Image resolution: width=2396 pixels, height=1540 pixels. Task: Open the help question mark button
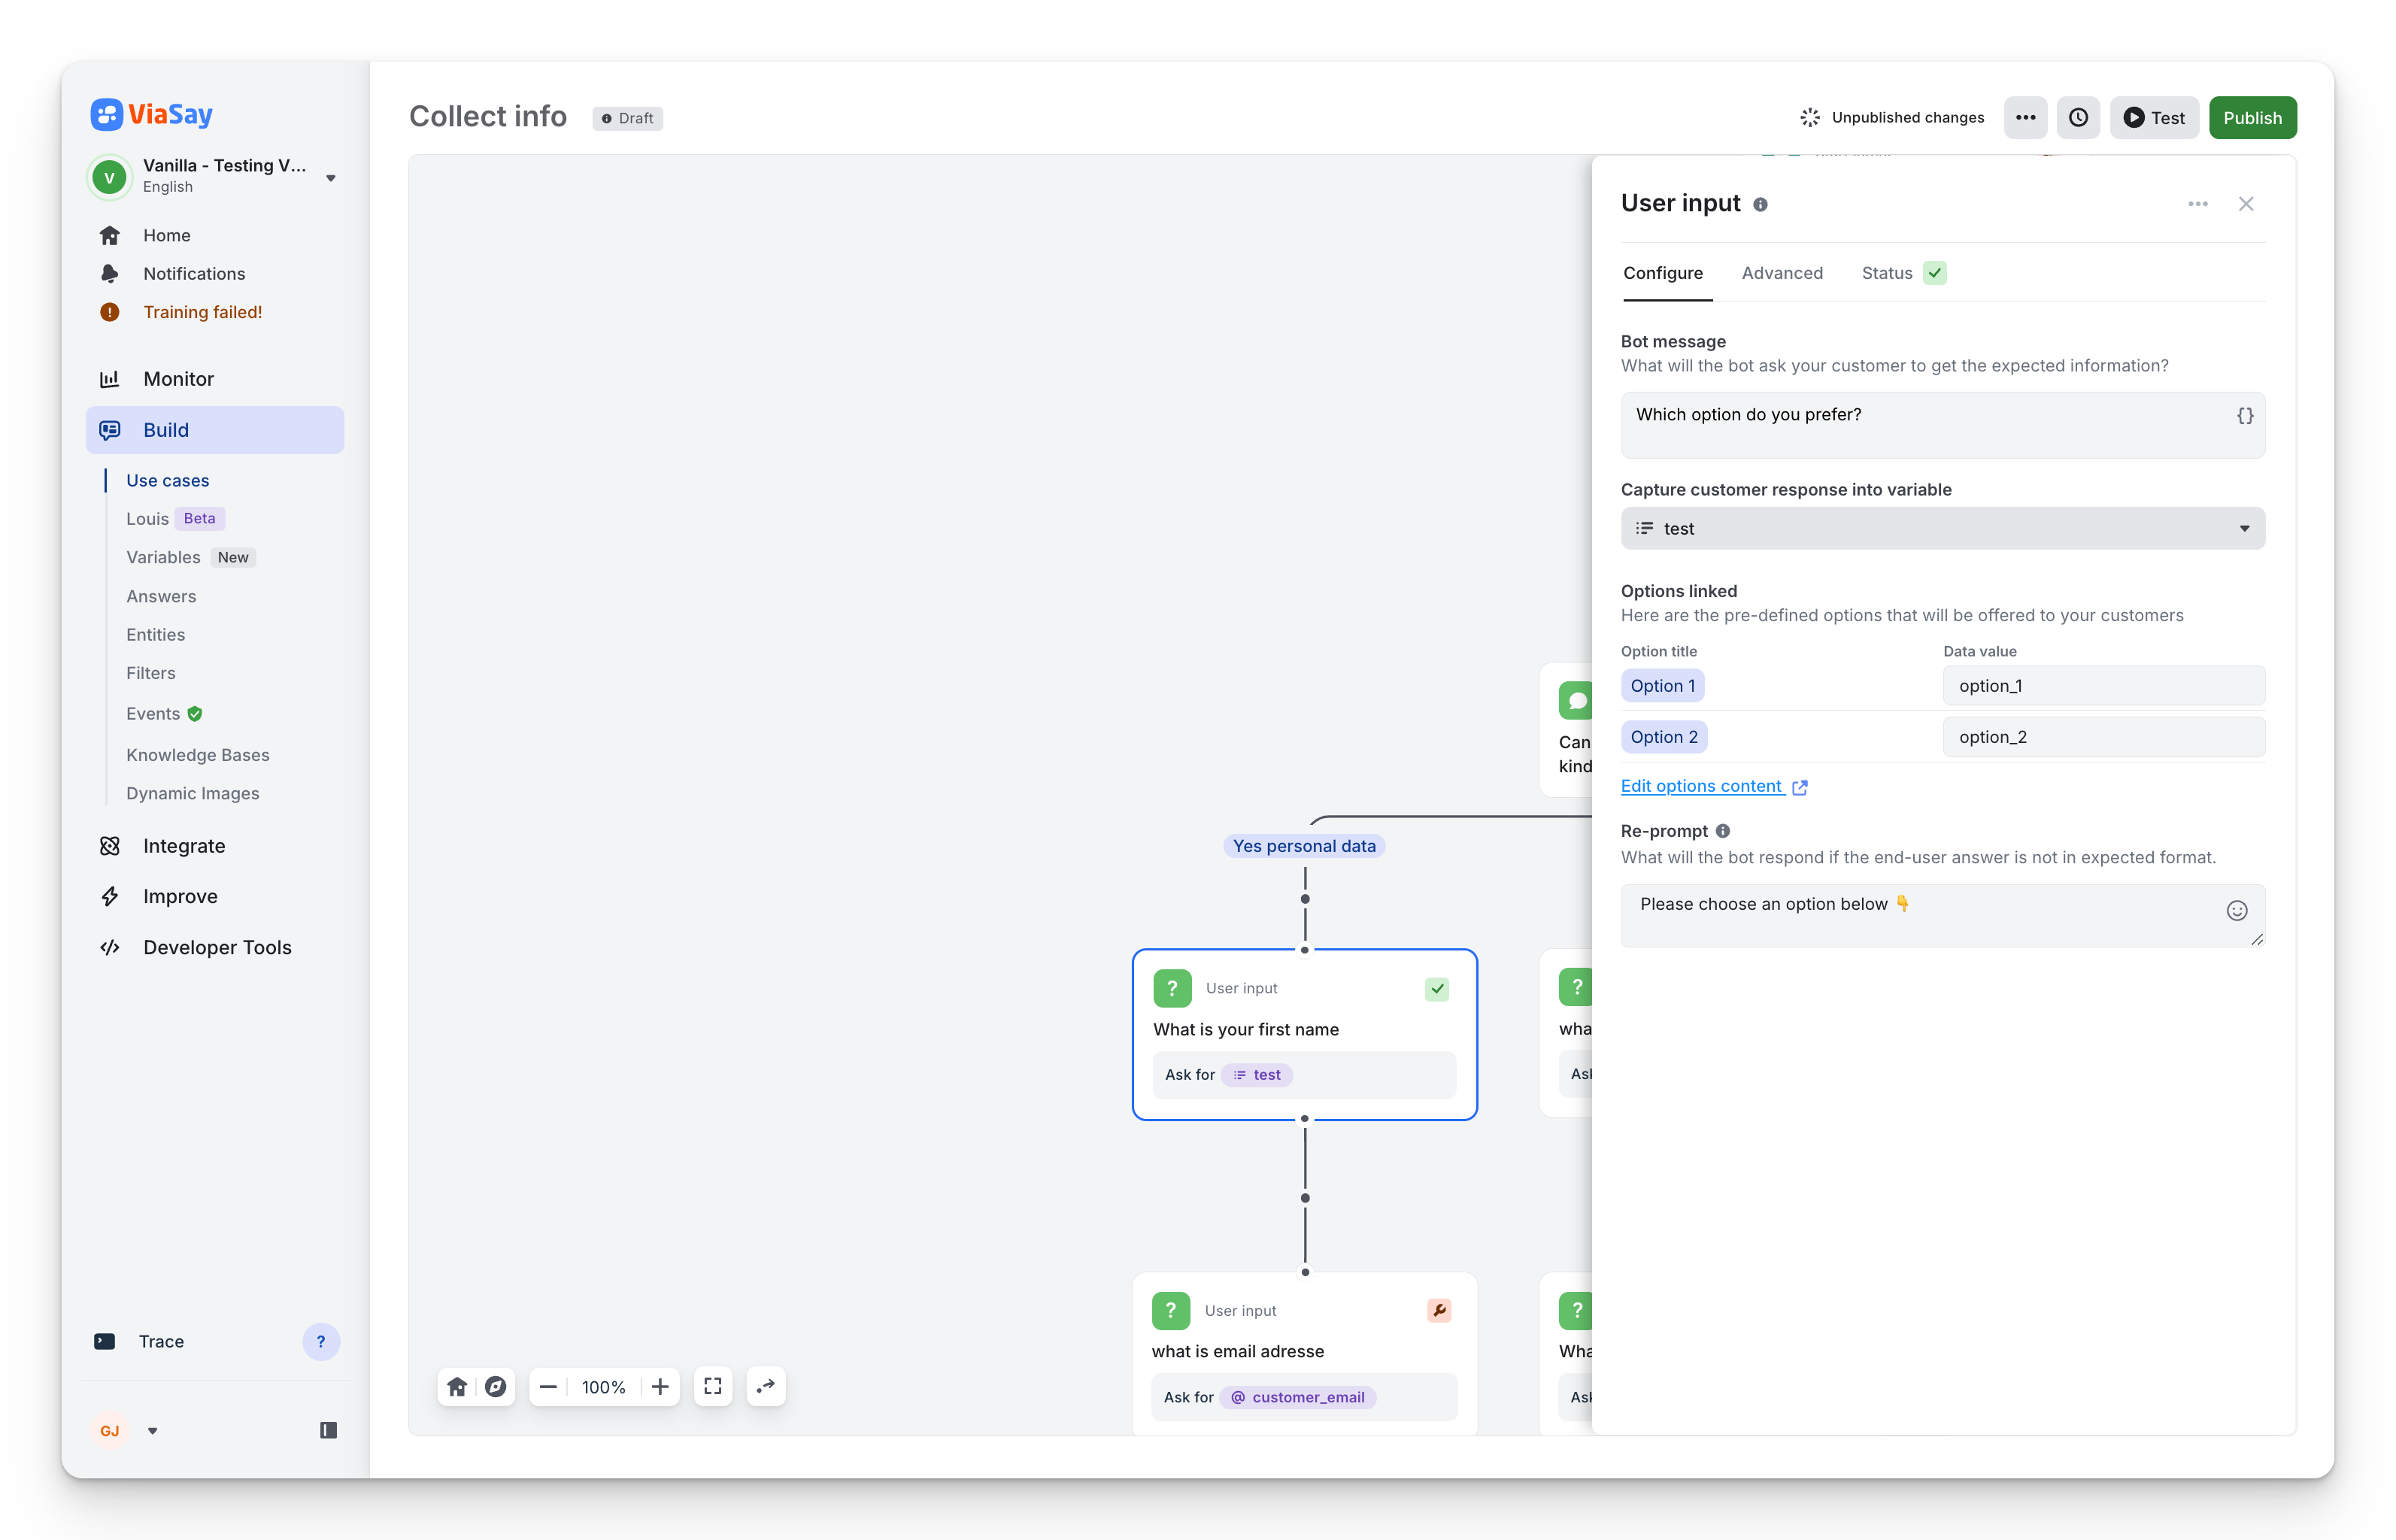click(321, 1341)
